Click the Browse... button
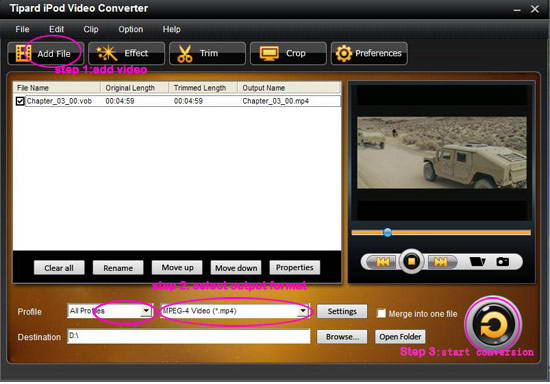The image size is (550, 384). pos(342,337)
